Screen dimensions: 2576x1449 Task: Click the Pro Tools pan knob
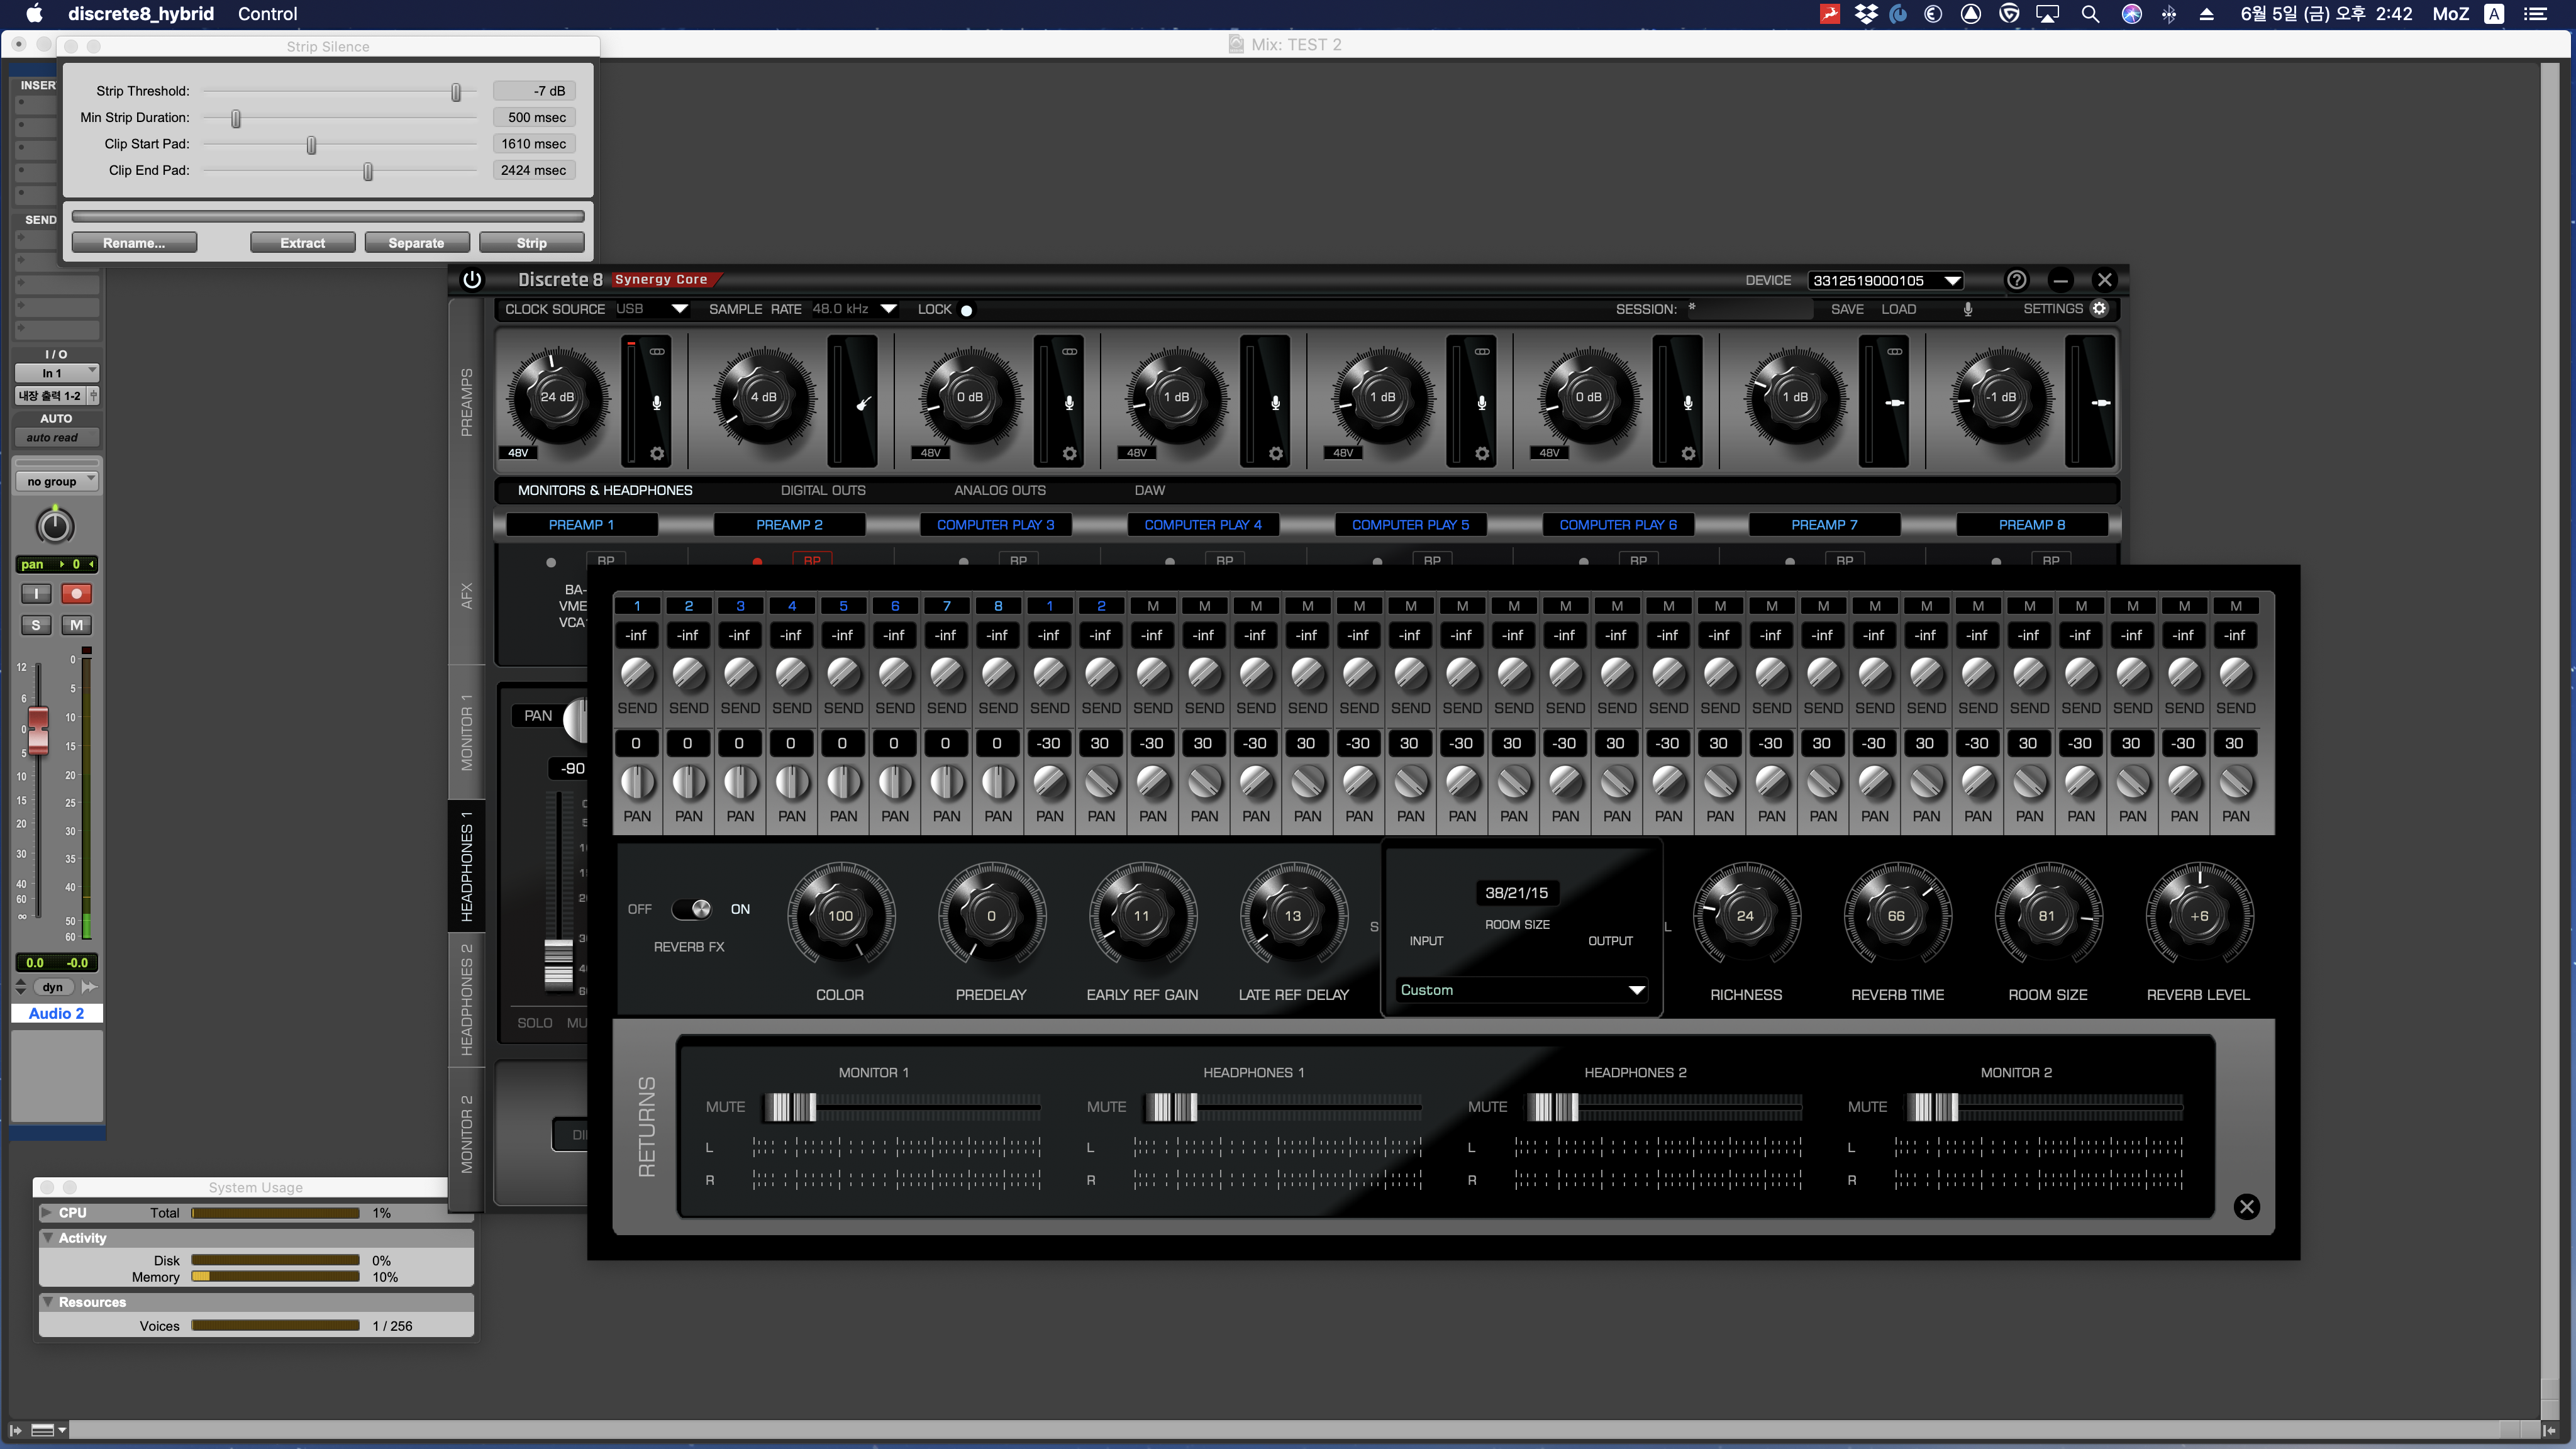(55, 526)
